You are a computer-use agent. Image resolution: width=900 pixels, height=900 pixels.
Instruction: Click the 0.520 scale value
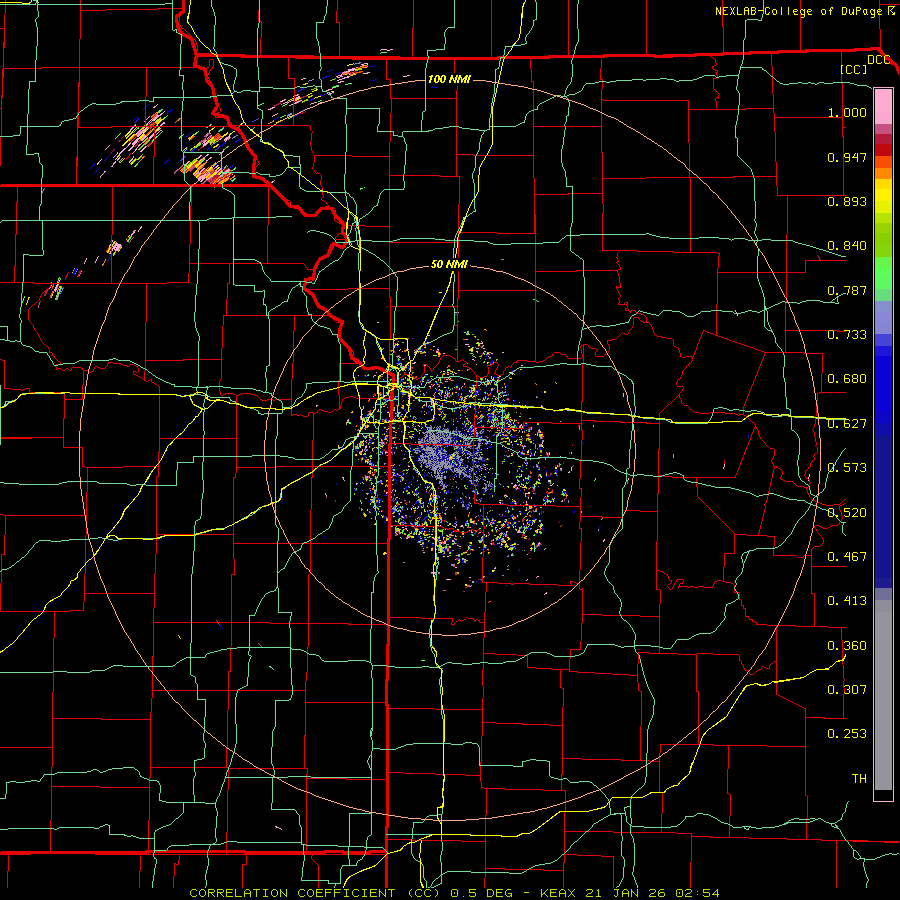click(x=847, y=513)
